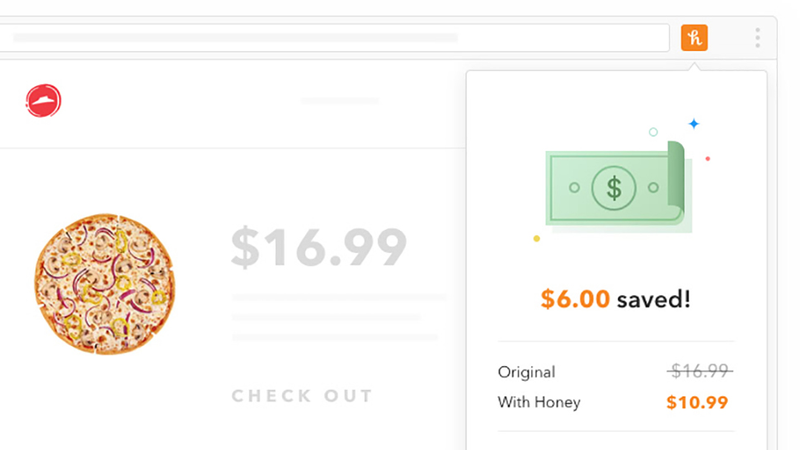Select the pizza product image

tap(105, 284)
